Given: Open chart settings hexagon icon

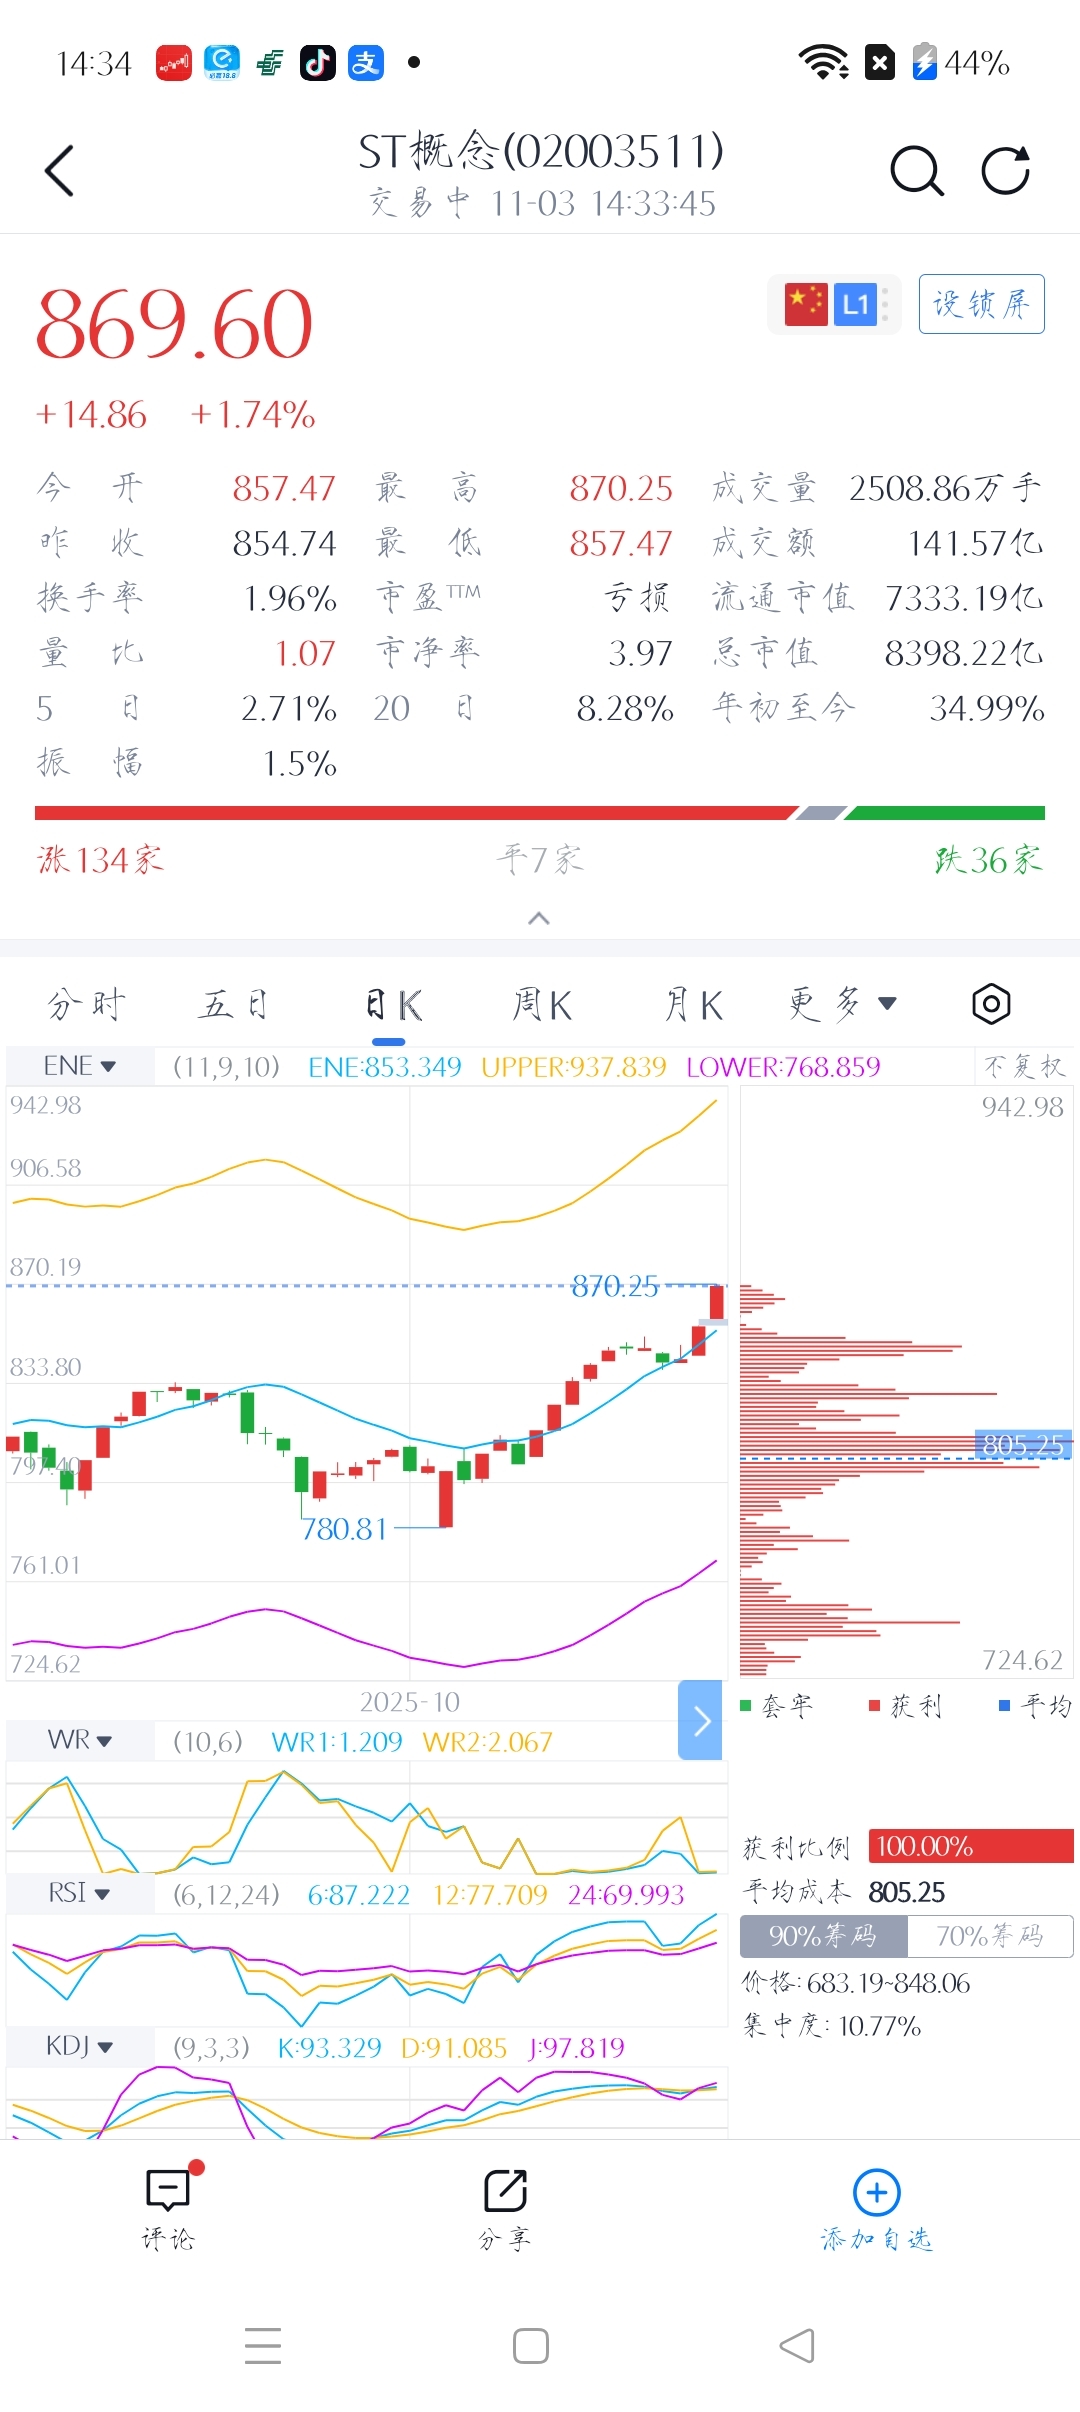Looking at the screenshot, I should tap(991, 1003).
